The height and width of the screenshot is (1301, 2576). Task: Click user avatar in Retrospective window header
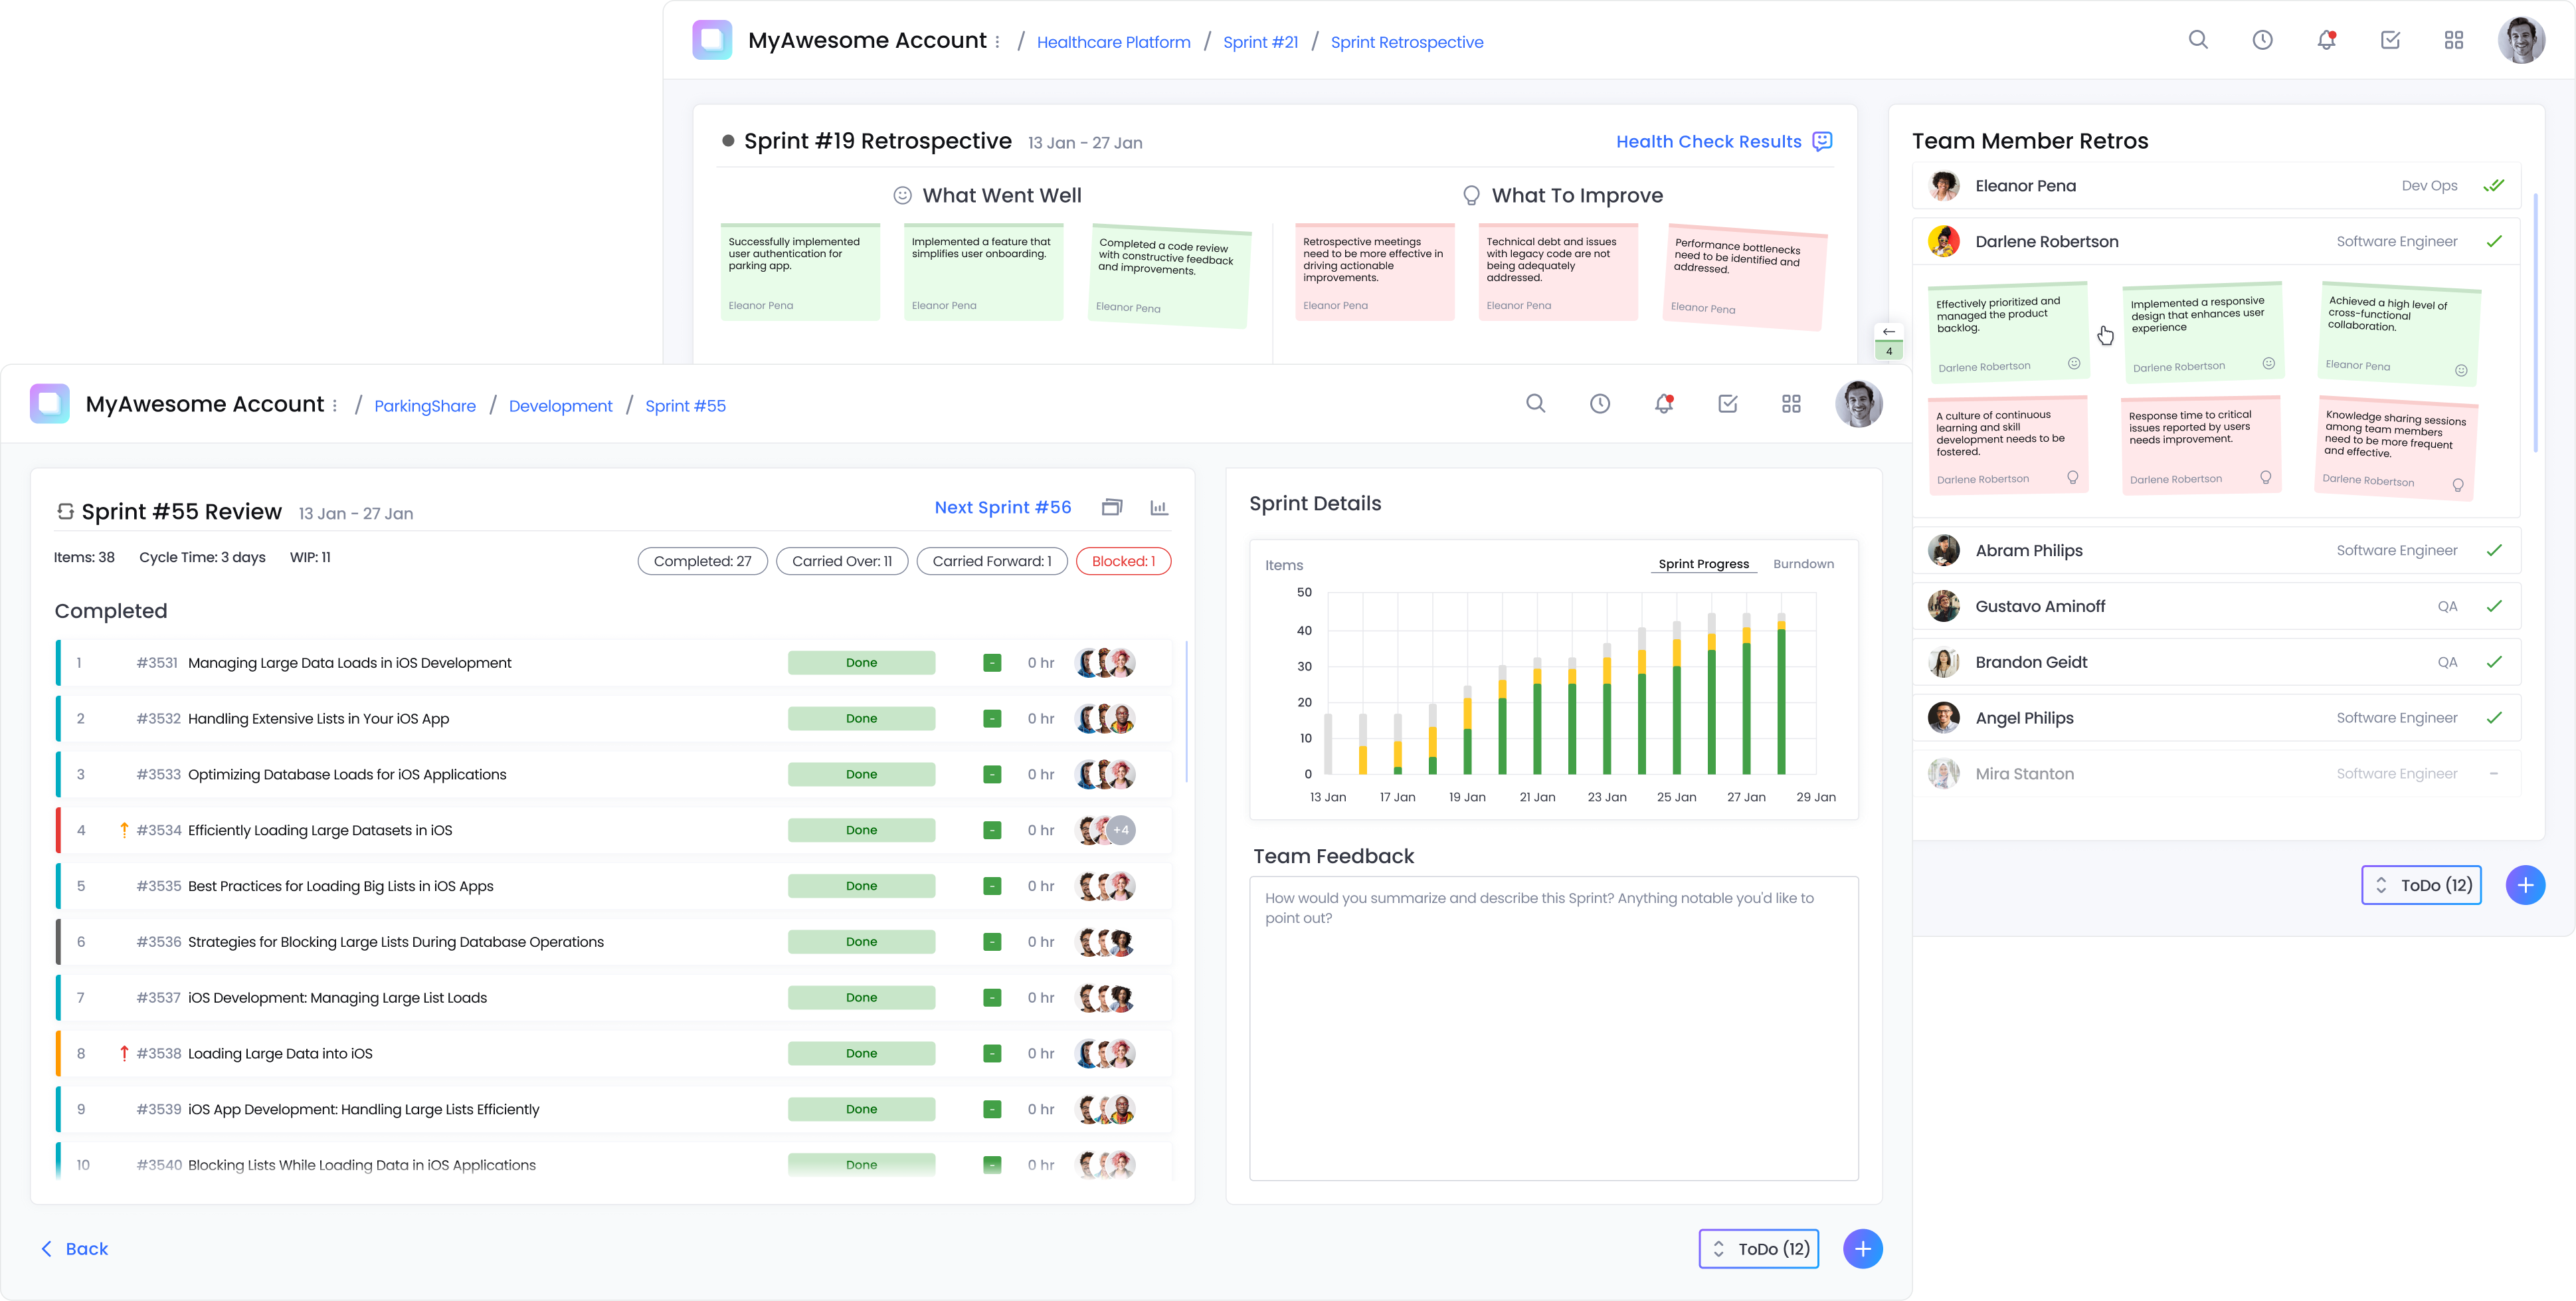click(x=2521, y=40)
